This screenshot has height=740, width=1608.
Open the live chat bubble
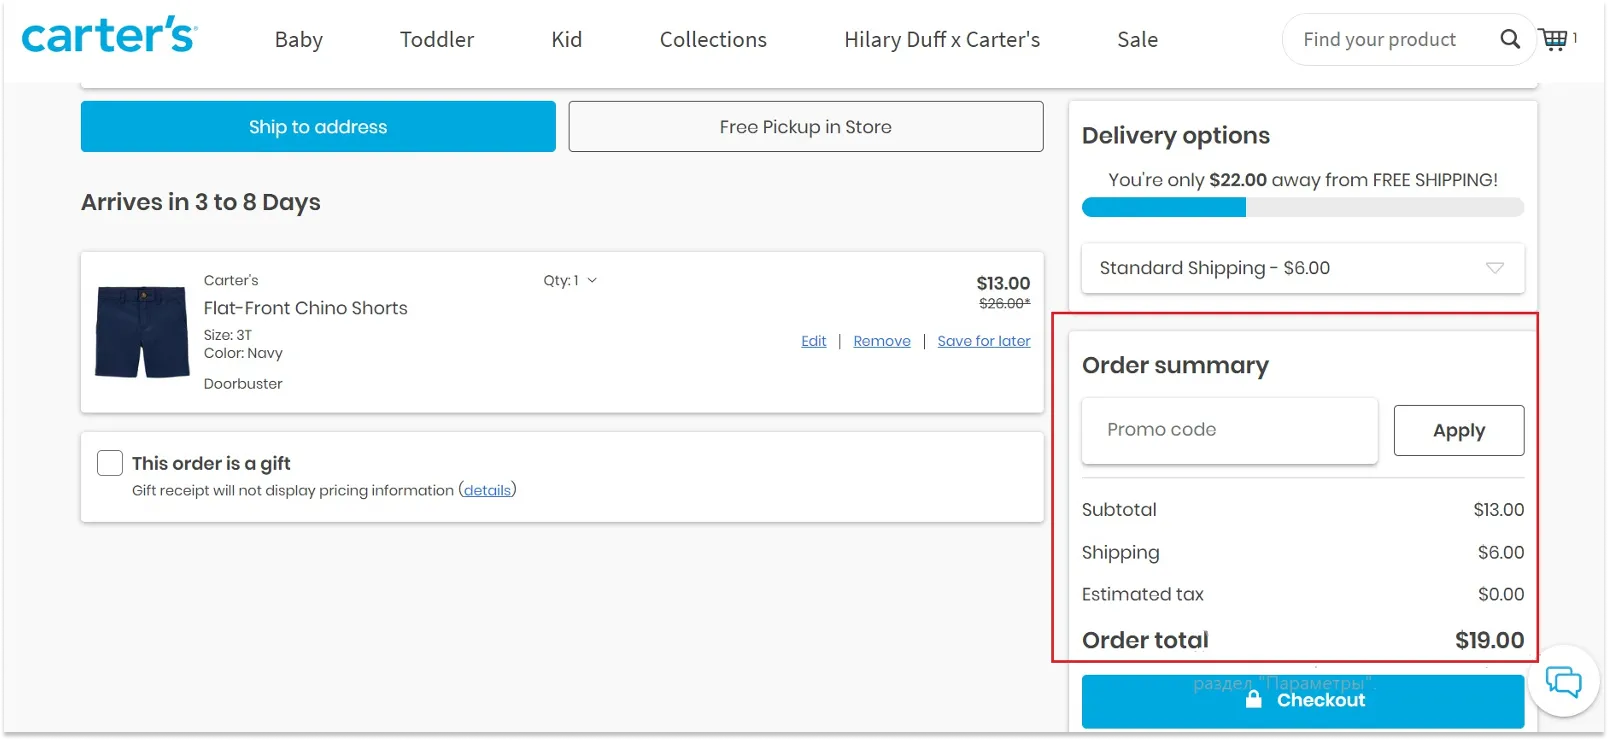(1563, 682)
